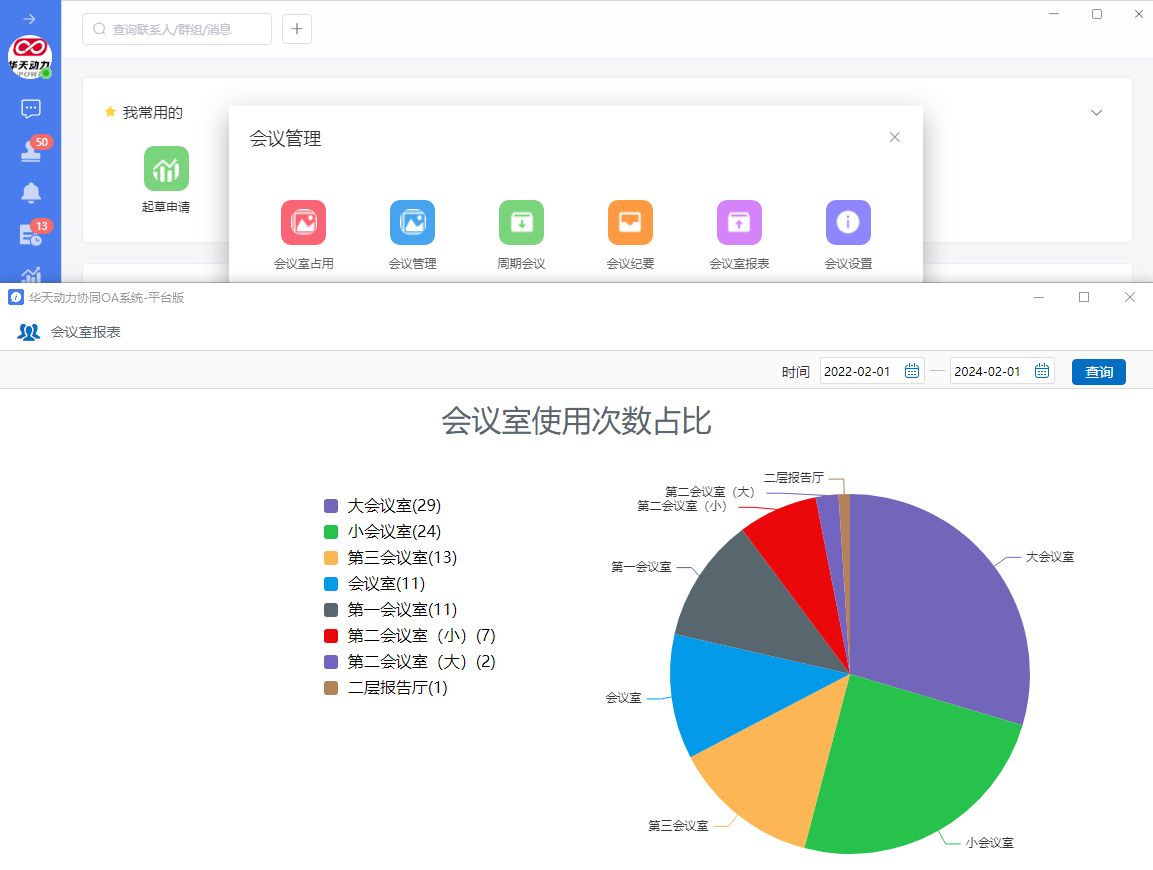Image resolution: width=1153 pixels, height=870 pixels.
Task: Open the chat messages sidebar icon
Action: click(31, 108)
